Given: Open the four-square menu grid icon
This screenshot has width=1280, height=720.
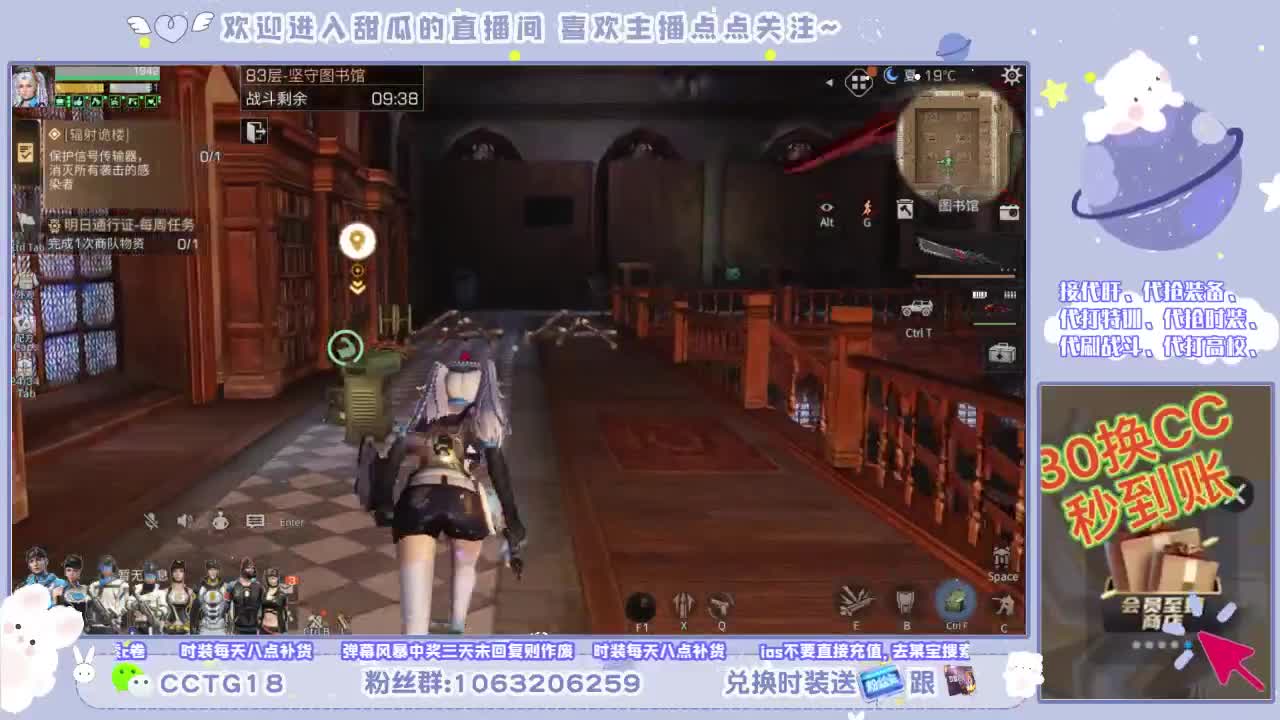Looking at the screenshot, I should coord(859,82).
